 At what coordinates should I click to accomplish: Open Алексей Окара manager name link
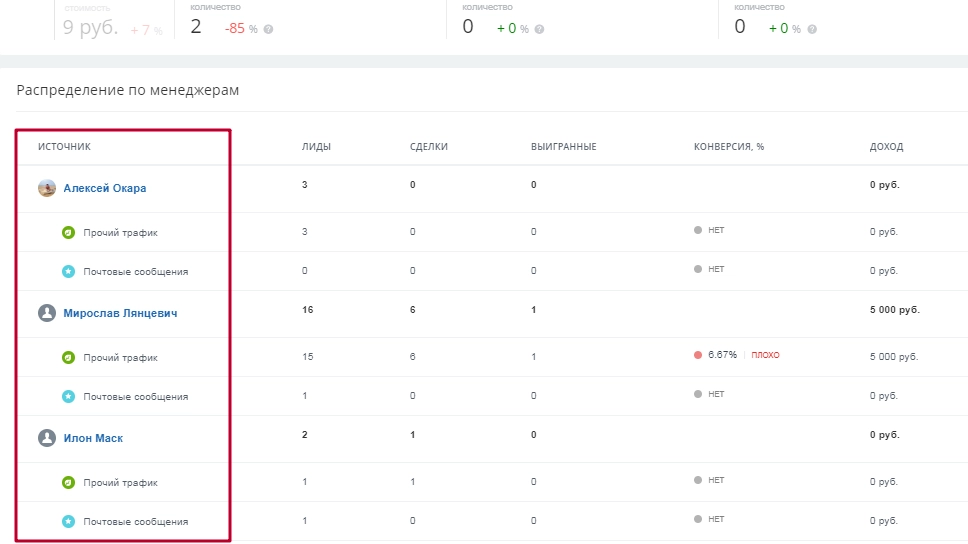(x=104, y=188)
